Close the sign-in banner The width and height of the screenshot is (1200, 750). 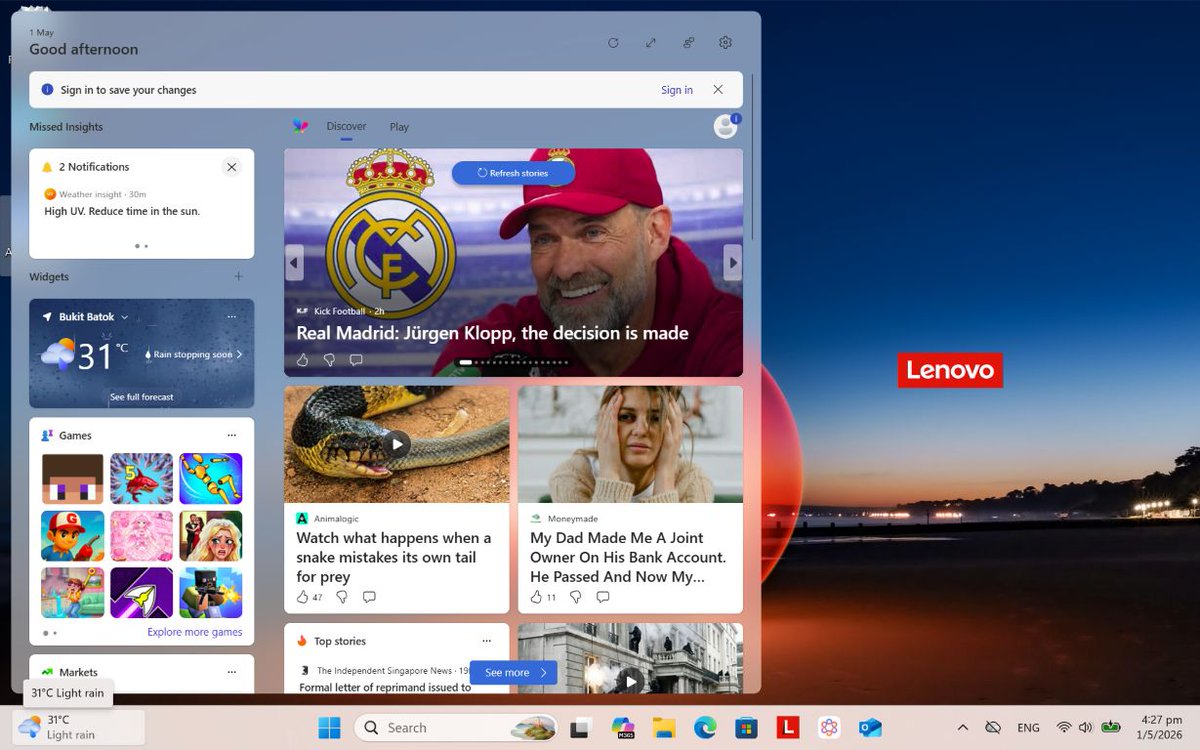tap(718, 90)
